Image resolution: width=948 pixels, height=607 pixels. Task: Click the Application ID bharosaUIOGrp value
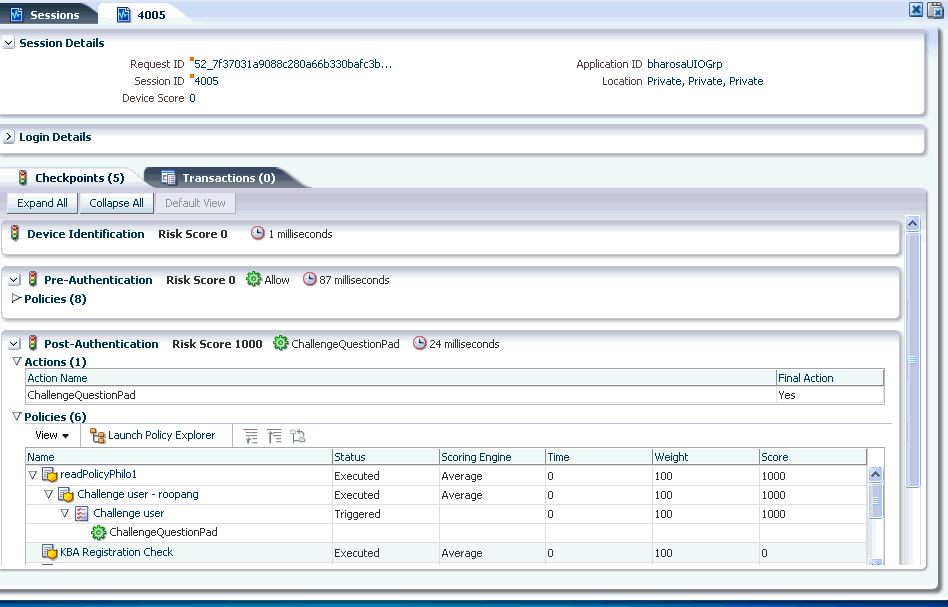pyautogui.click(x=684, y=64)
